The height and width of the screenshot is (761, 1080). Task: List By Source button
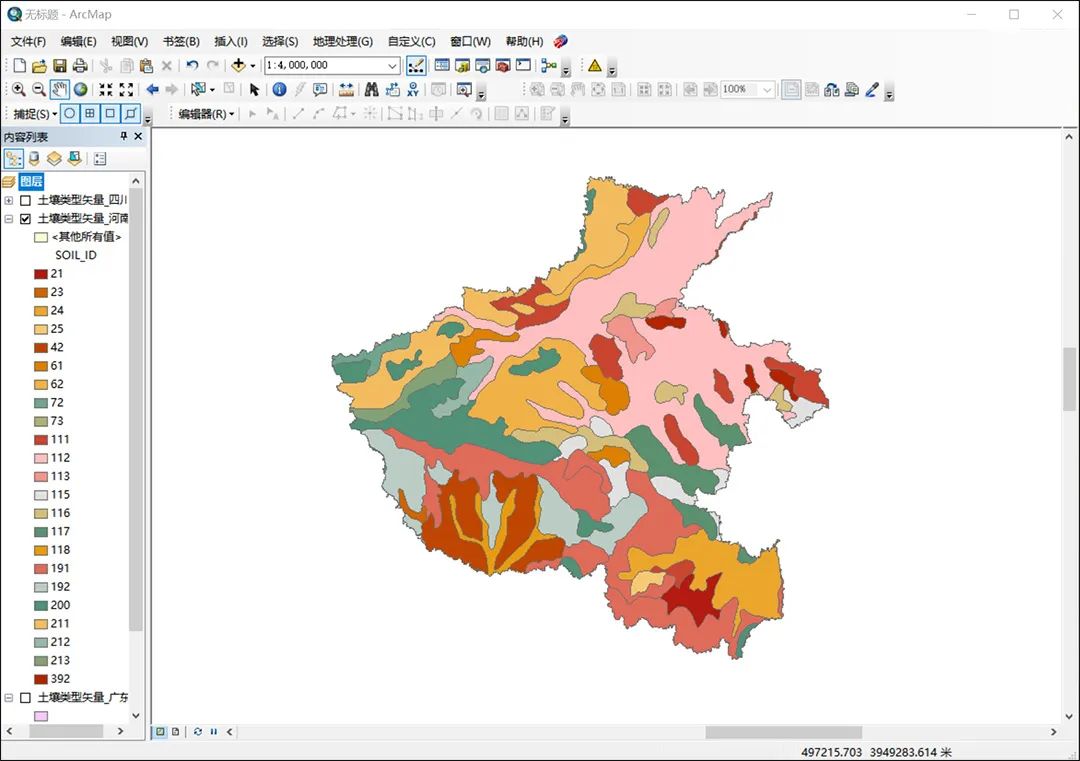34,159
